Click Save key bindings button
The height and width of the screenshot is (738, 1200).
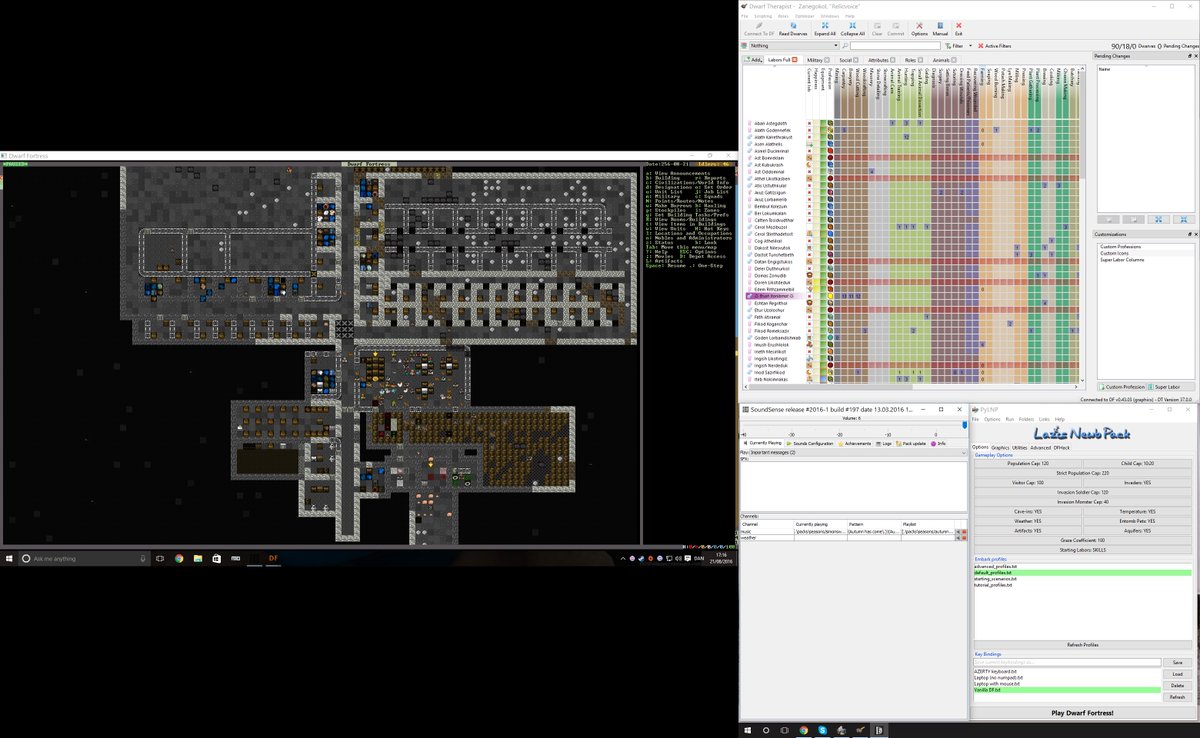coord(1177,662)
